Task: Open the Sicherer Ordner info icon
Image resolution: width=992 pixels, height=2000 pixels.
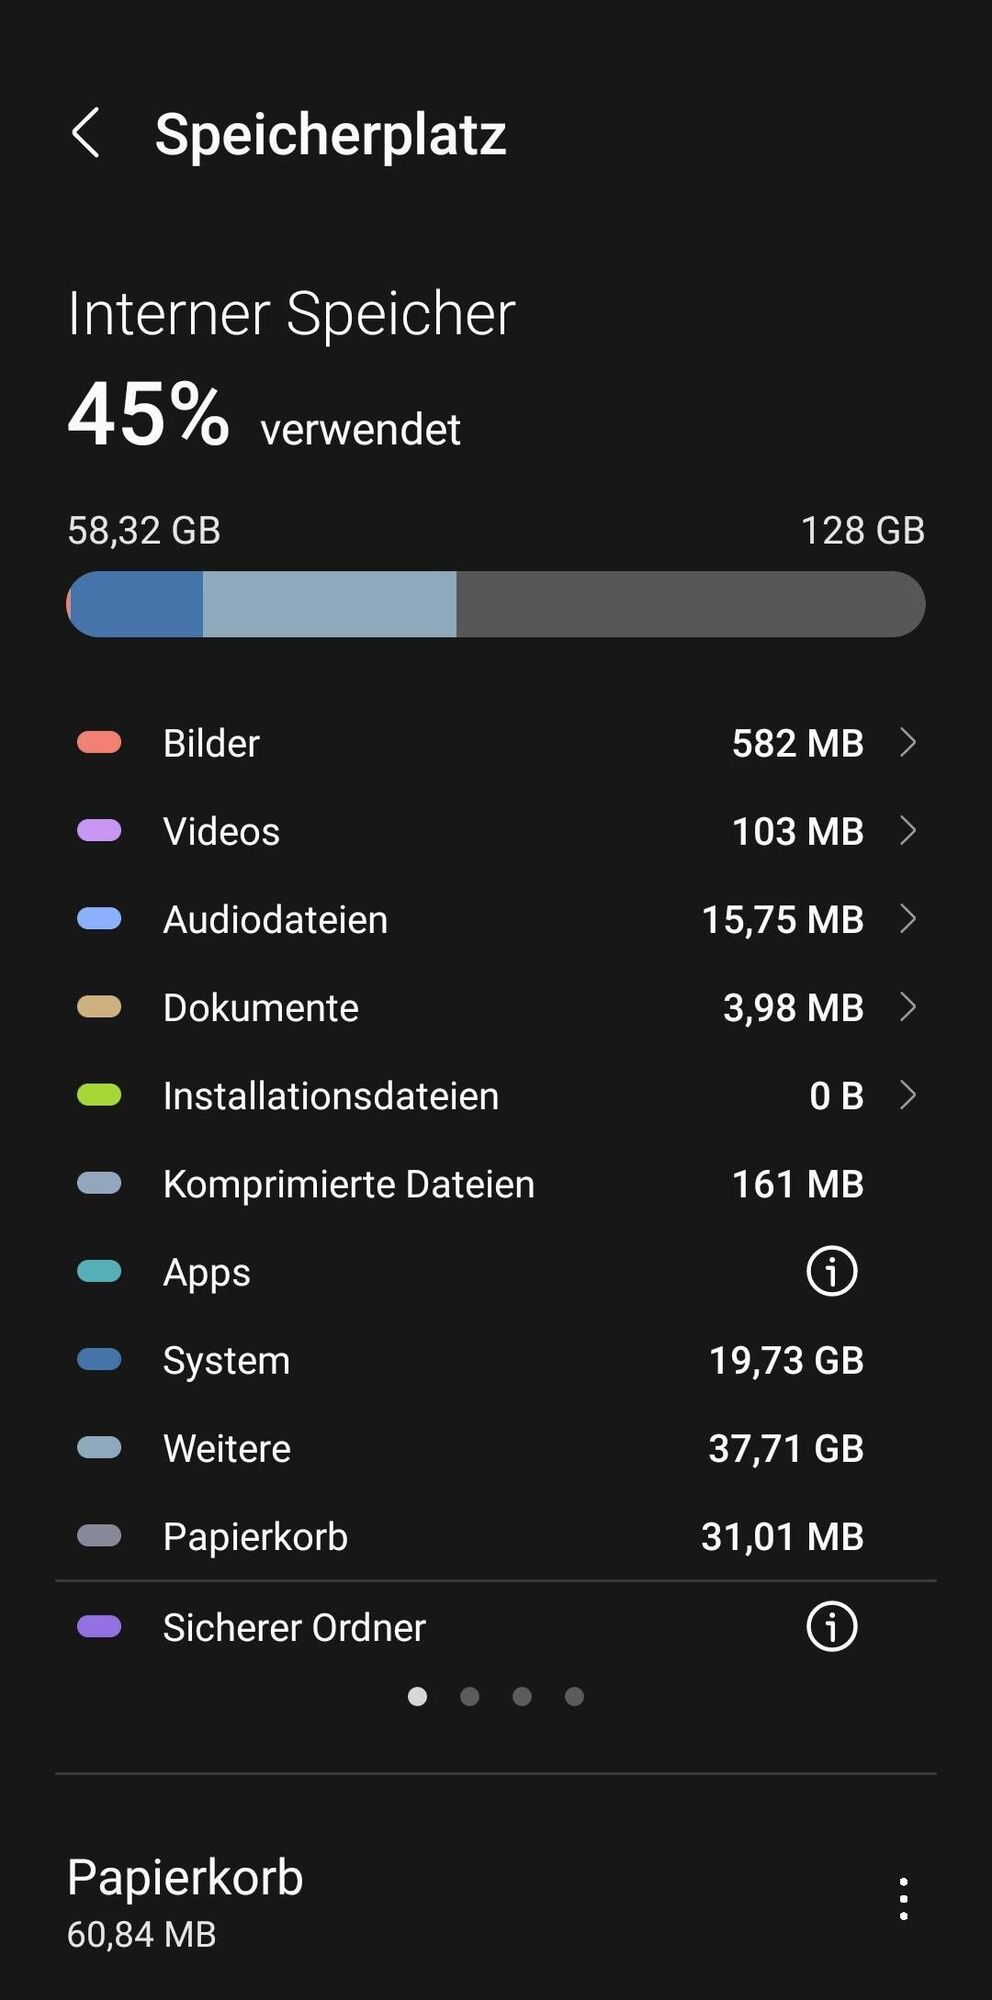Action: pos(832,1626)
